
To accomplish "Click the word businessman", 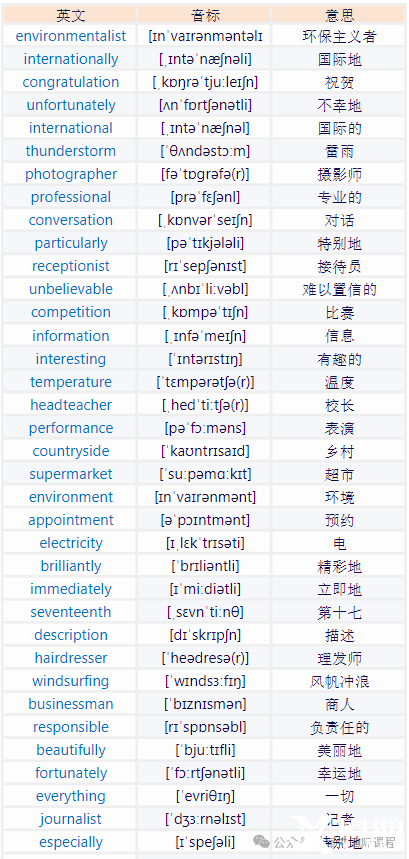I will 71,704.
